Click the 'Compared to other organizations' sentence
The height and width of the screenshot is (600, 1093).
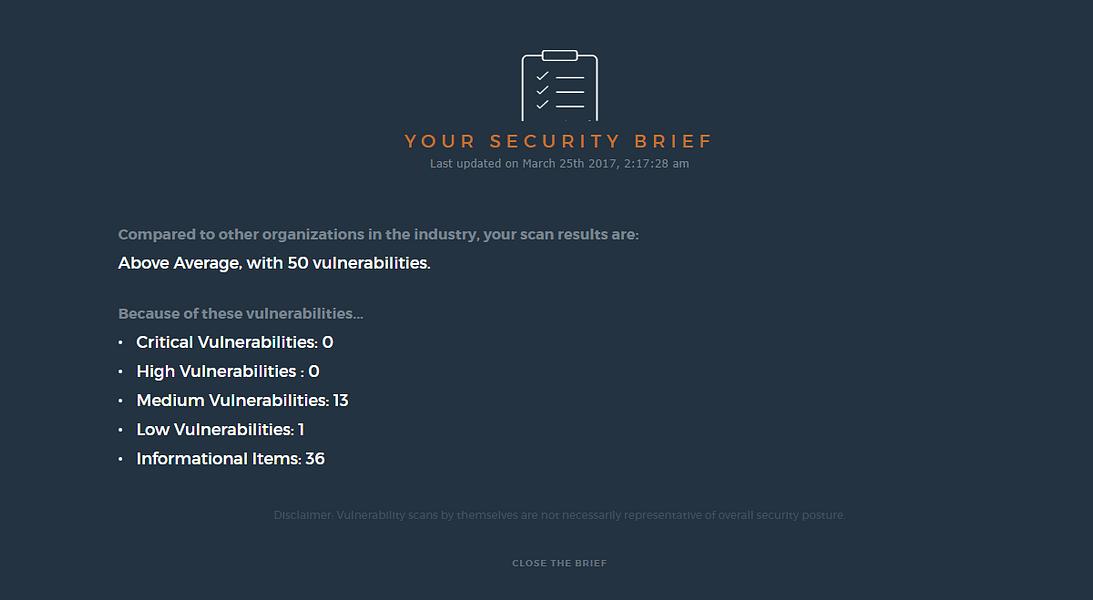tap(379, 235)
